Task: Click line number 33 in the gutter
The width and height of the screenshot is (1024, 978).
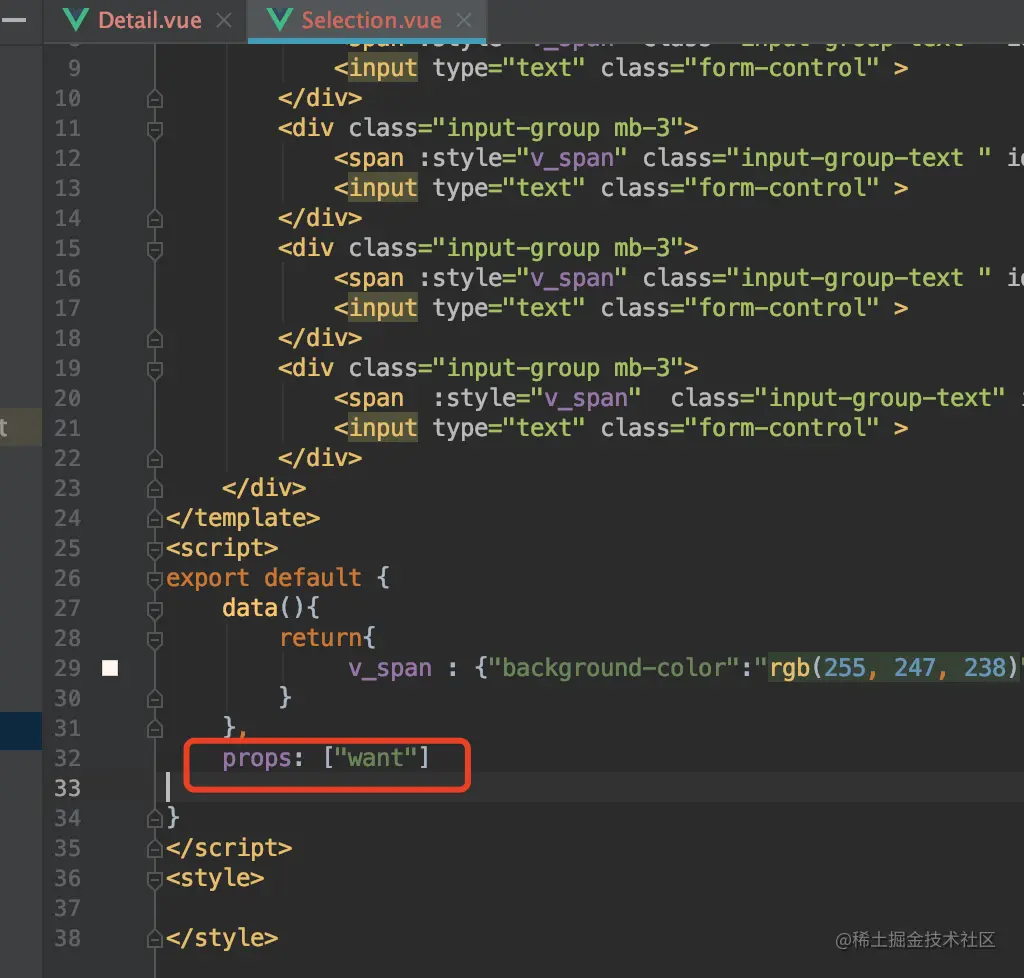Action: coord(67,788)
